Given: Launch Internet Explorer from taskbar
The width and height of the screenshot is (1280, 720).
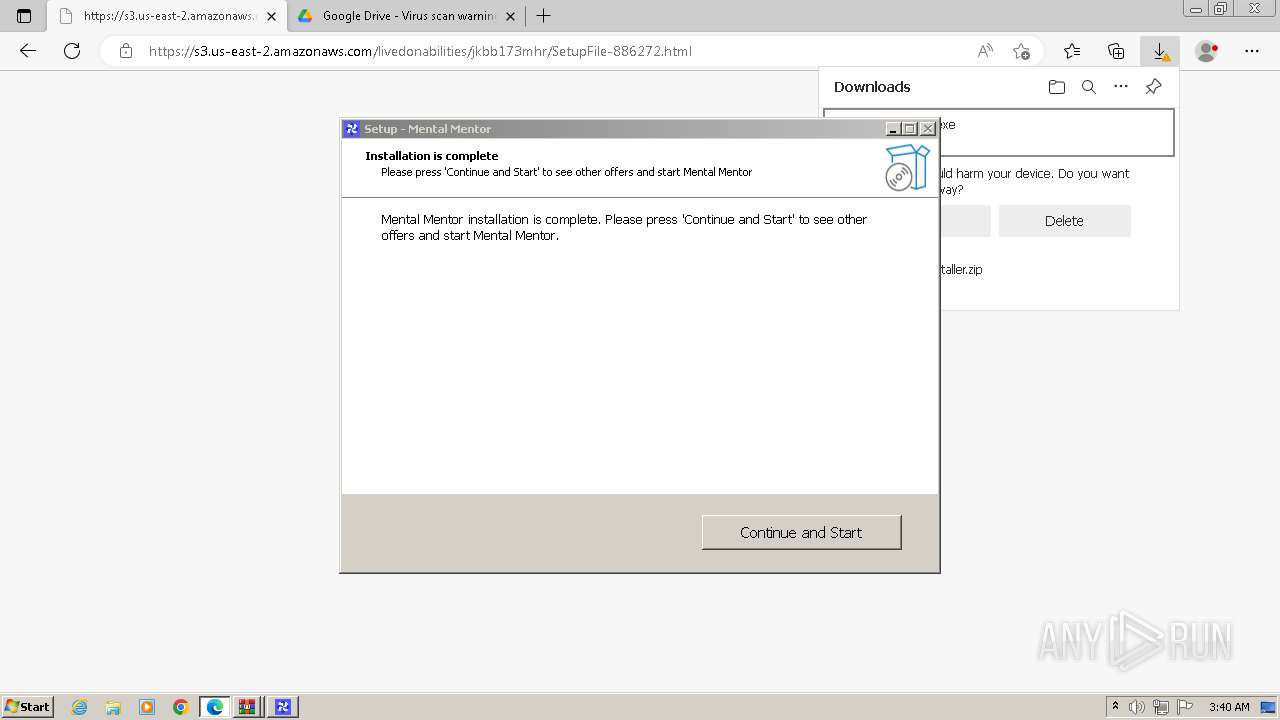Looking at the screenshot, I should pyautogui.click(x=80, y=707).
